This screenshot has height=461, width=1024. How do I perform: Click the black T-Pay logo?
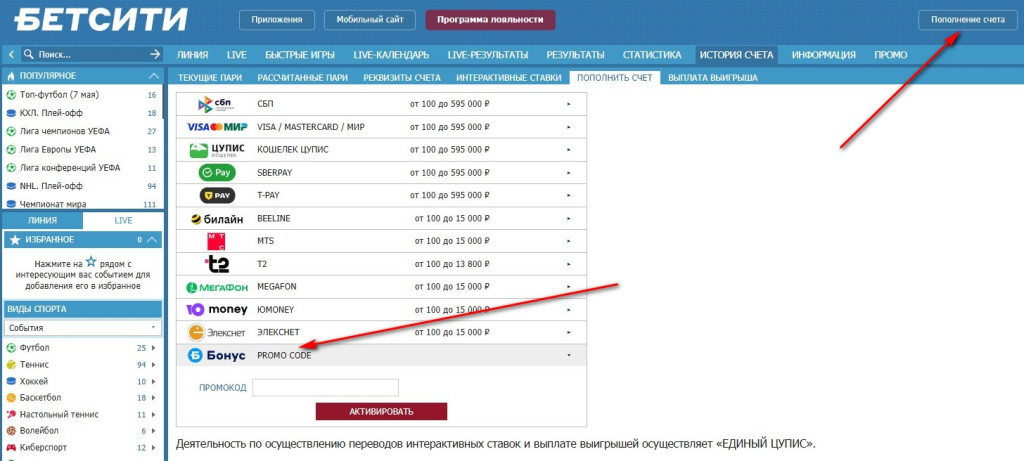217,195
